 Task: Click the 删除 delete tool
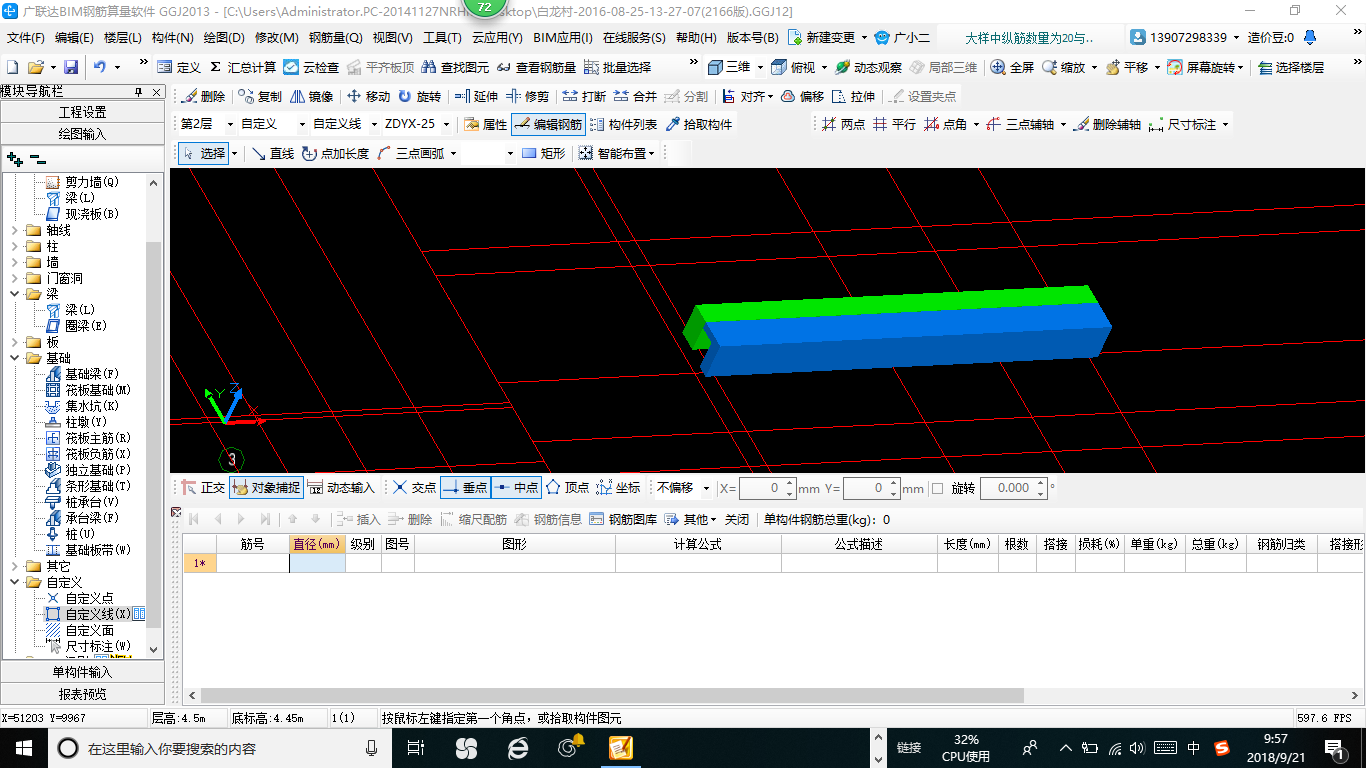204,97
